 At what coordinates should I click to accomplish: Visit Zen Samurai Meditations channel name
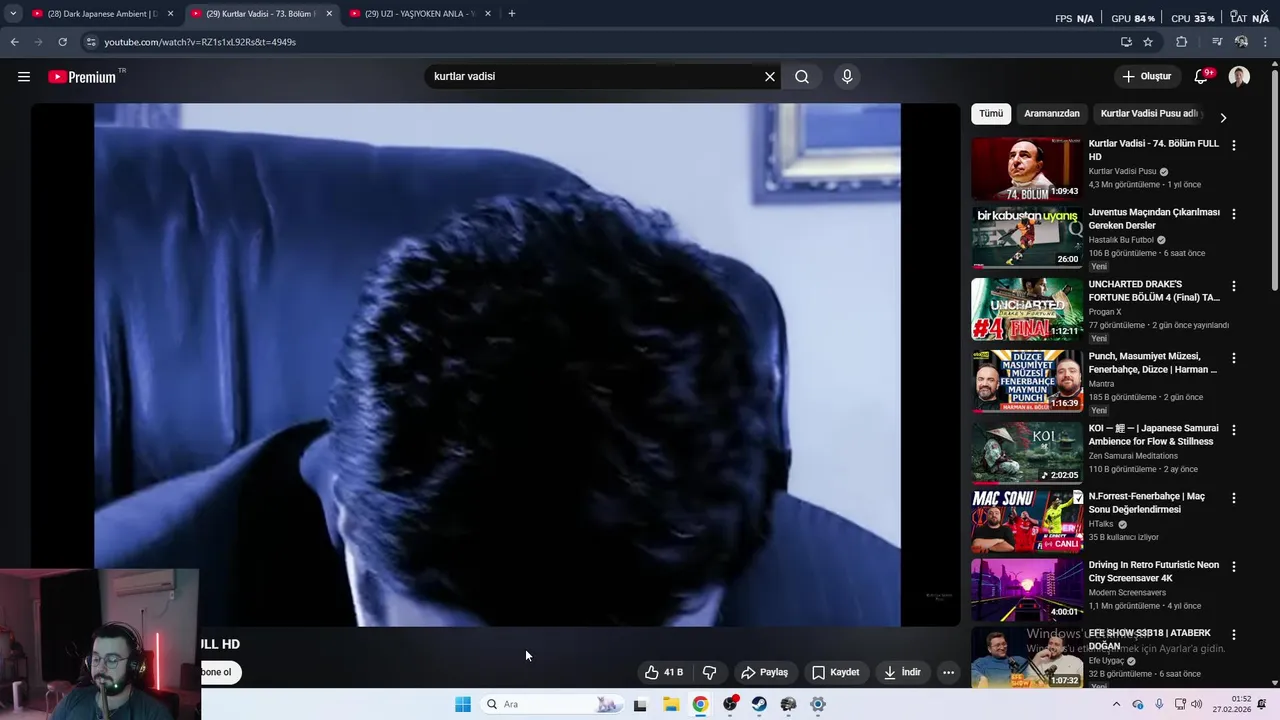pyautogui.click(x=1133, y=456)
